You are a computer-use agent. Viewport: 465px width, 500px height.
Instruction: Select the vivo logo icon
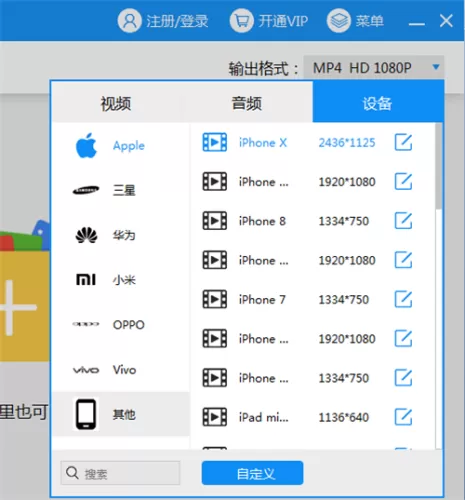point(86,370)
